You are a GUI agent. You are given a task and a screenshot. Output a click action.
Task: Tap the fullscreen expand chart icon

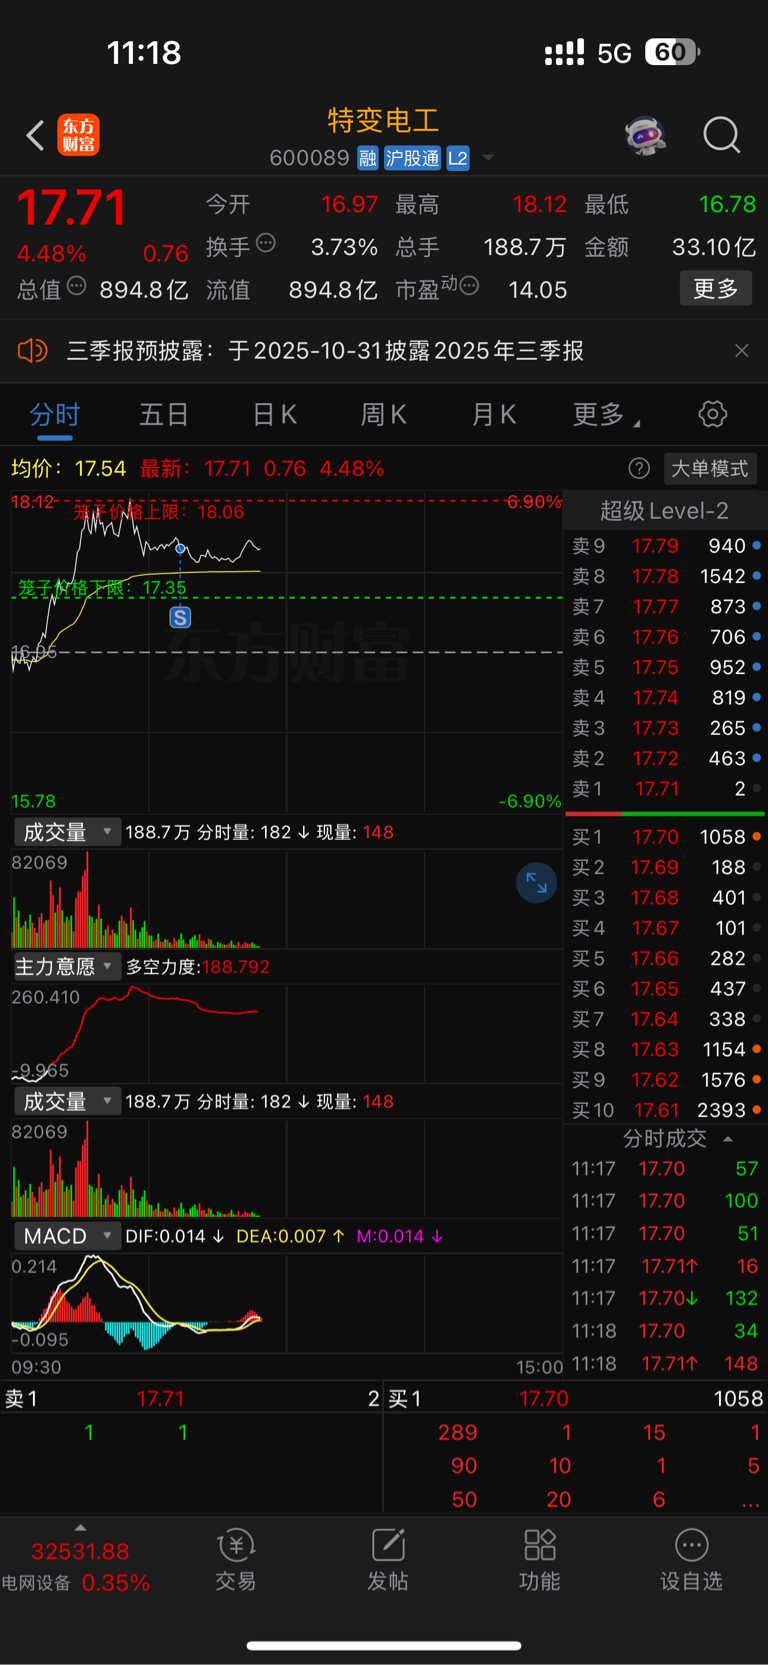536,882
